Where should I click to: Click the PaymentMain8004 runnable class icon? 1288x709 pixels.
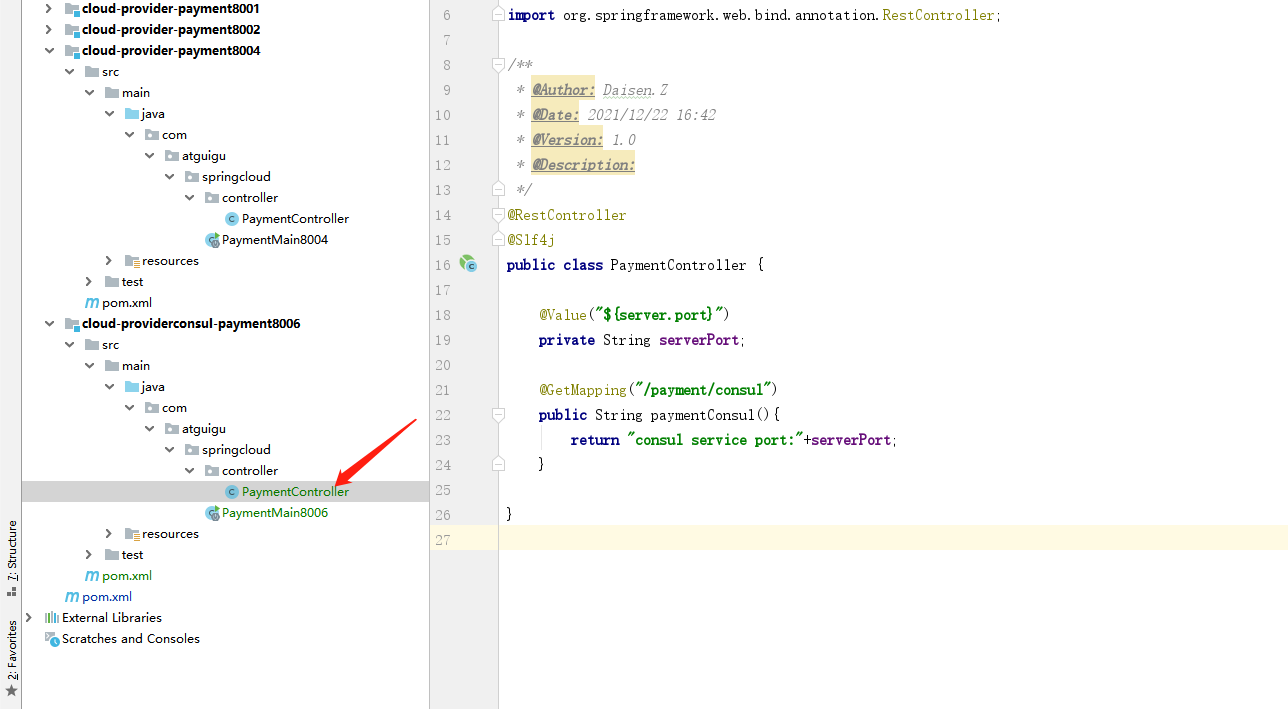click(212, 240)
